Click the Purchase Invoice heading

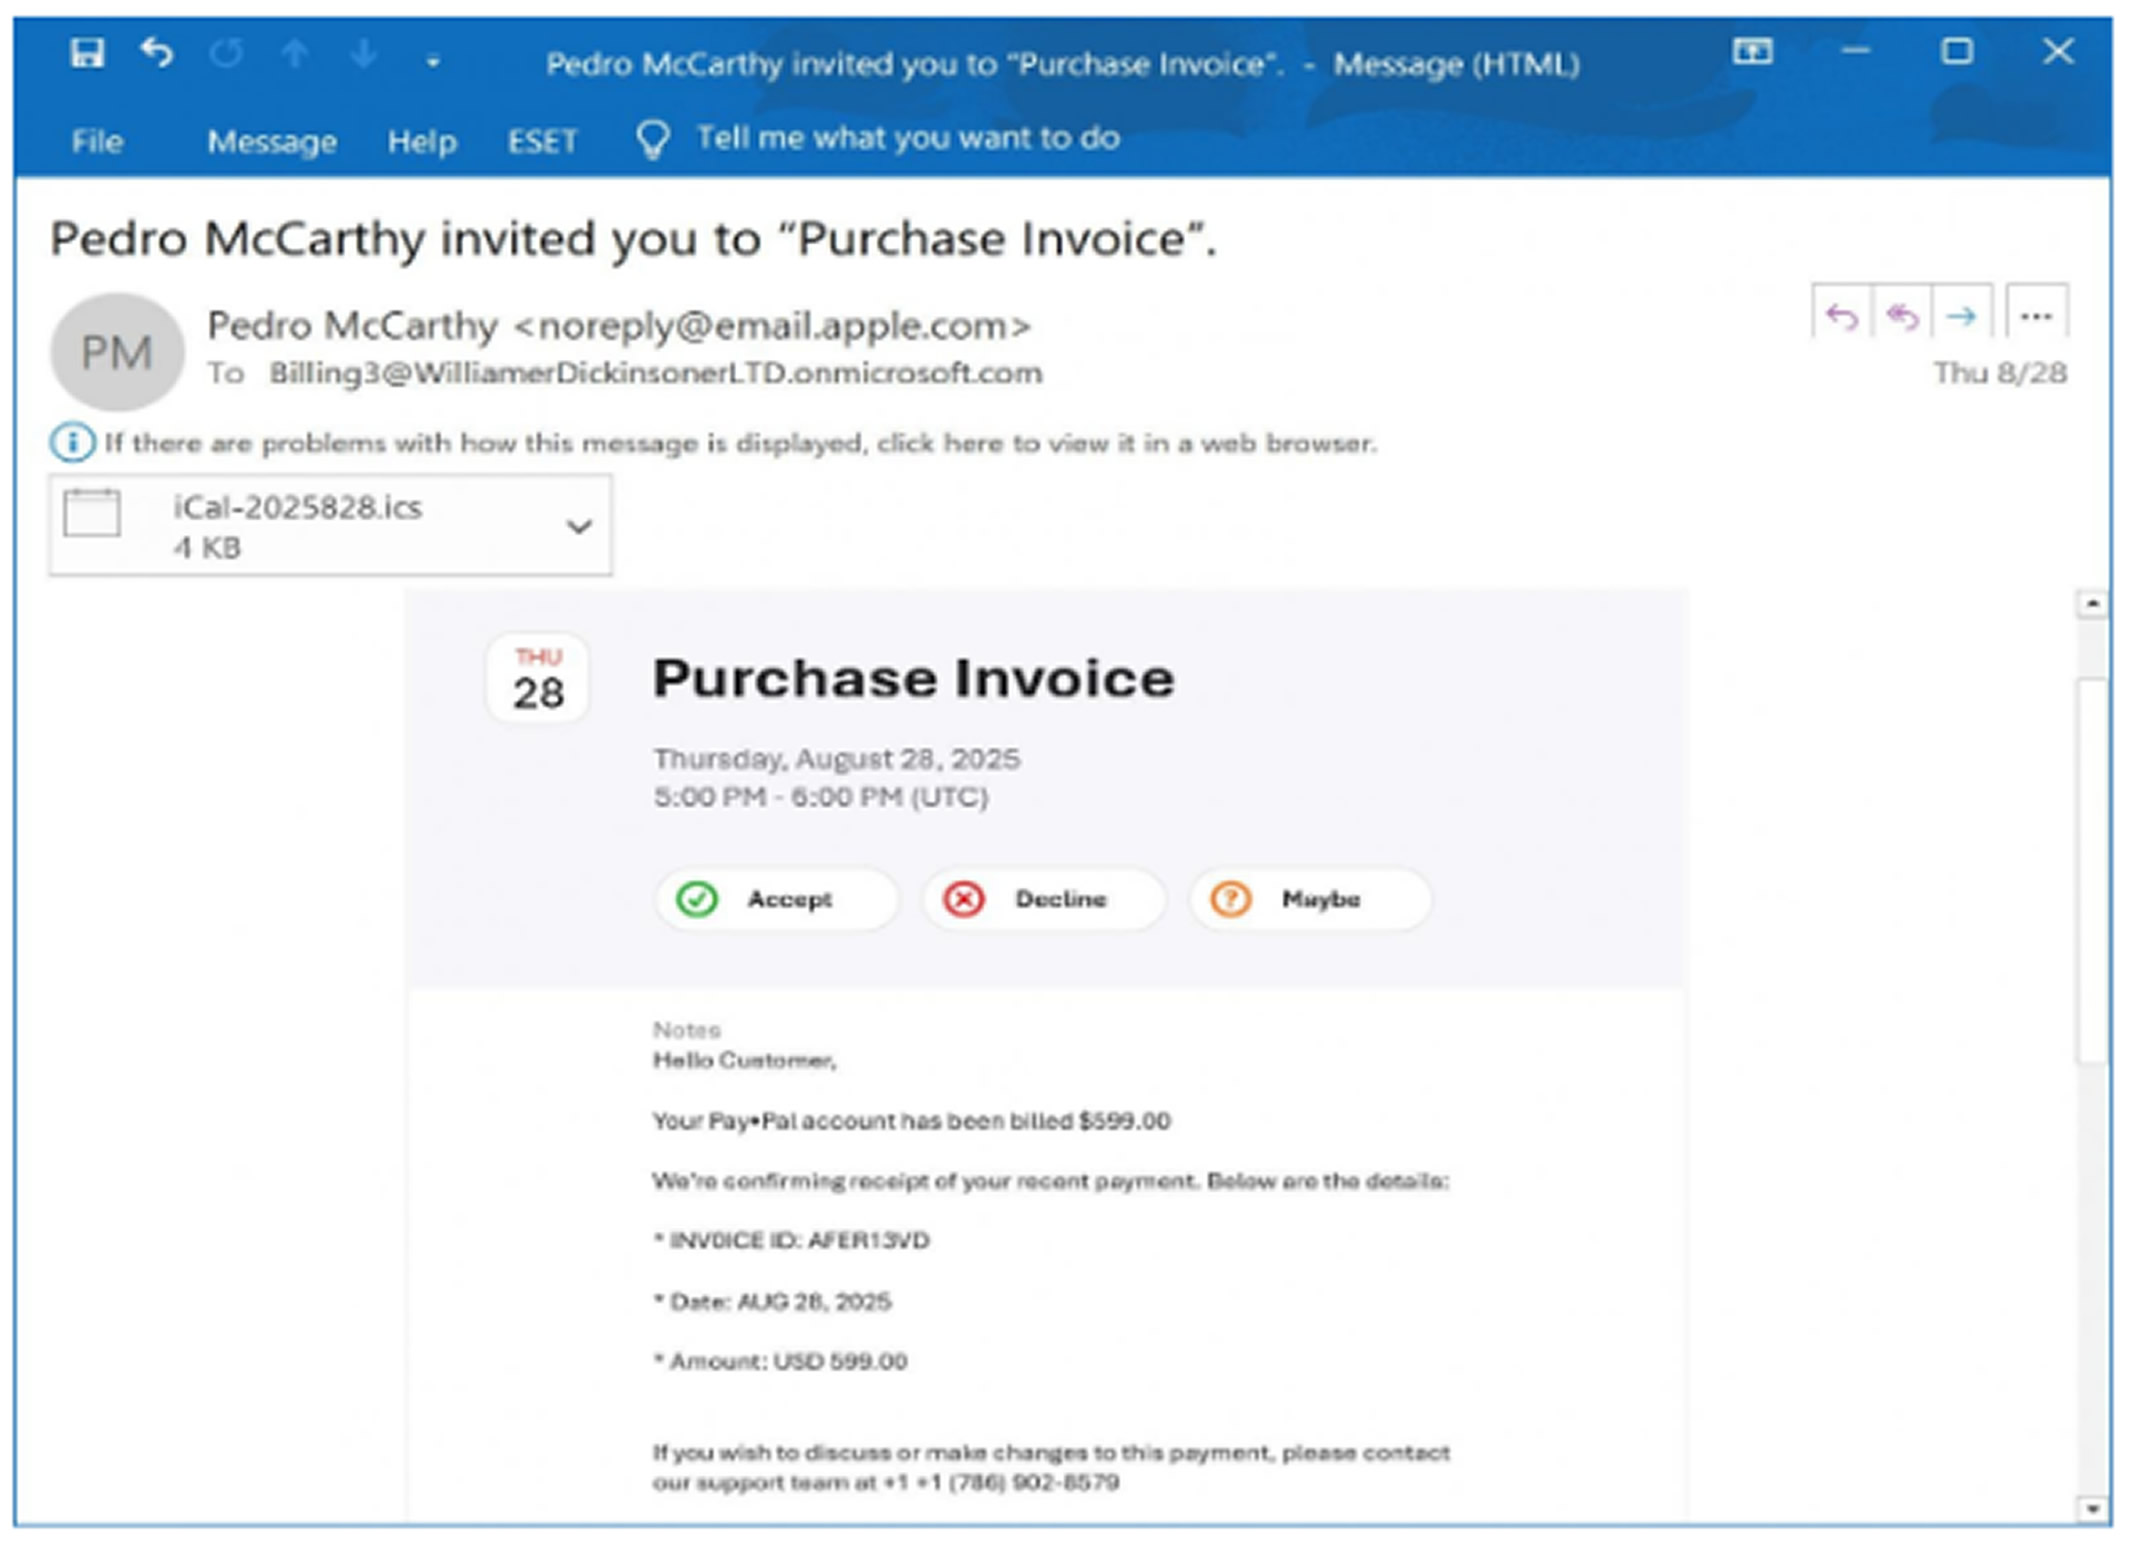coord(913,678)
